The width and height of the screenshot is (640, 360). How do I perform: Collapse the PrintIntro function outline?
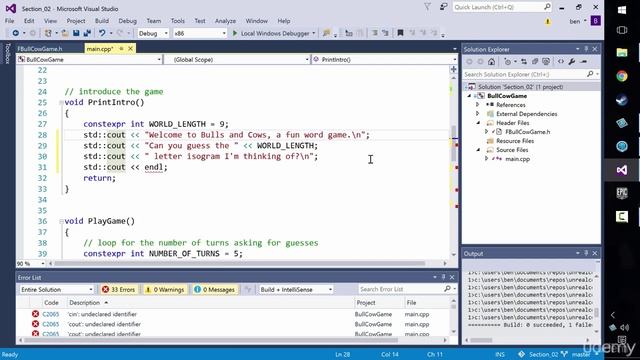pyautogui.click(x=61, y=102)
